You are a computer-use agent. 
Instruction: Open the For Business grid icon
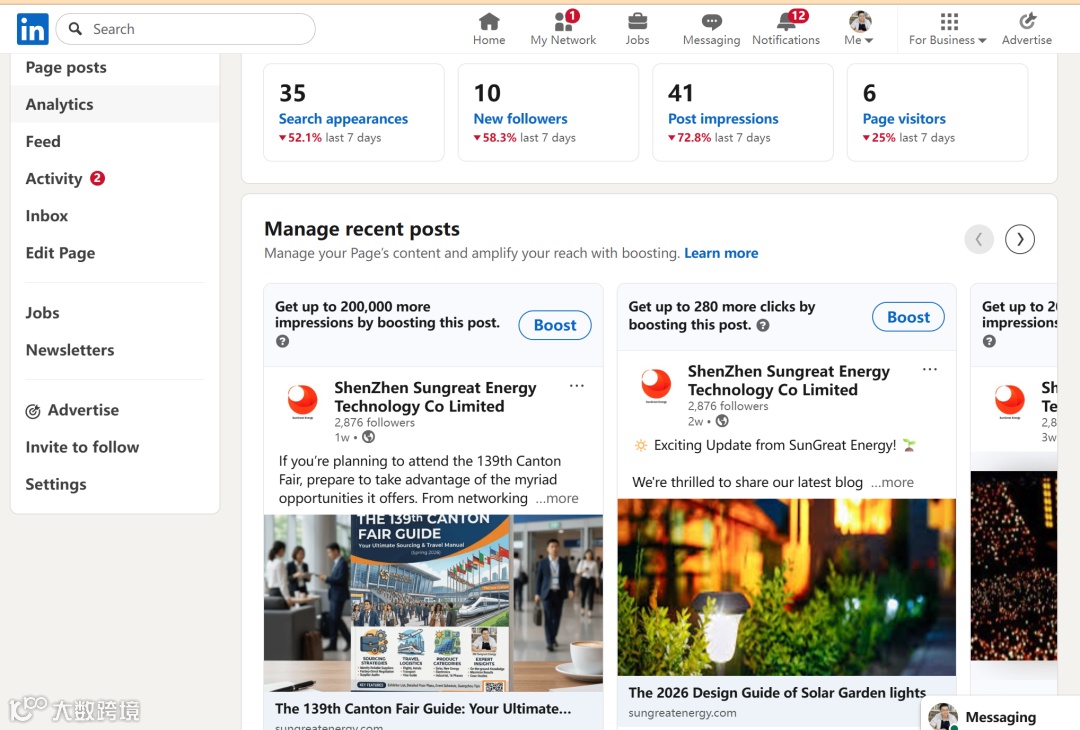pyautogui.click(x=949, y=21)
